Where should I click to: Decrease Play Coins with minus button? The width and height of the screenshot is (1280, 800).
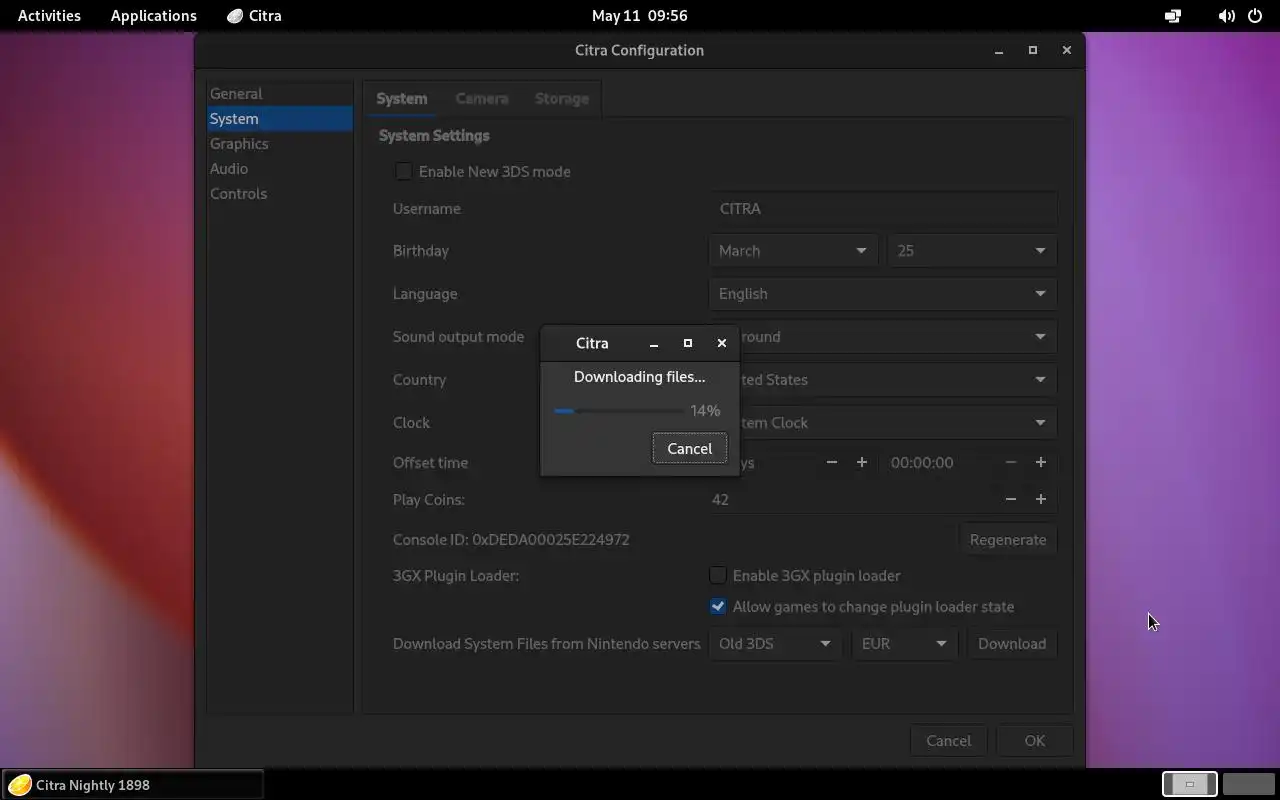coord(1011,499)
